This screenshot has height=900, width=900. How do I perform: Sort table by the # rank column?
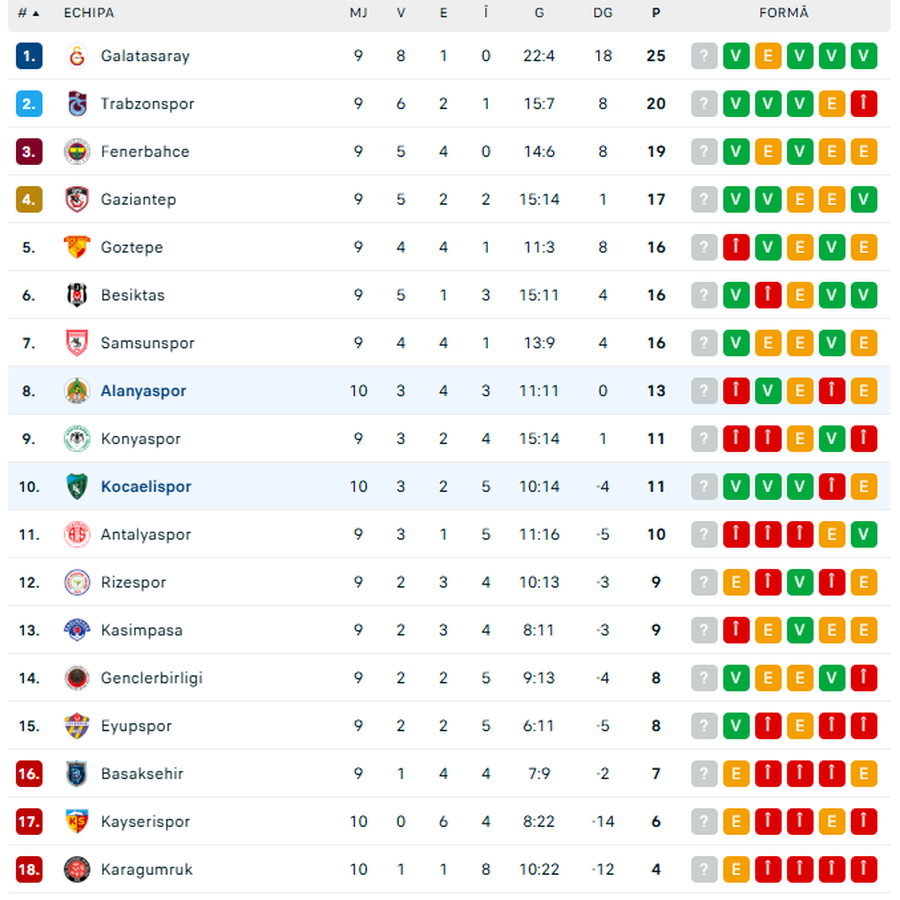[x=29, y=13]
